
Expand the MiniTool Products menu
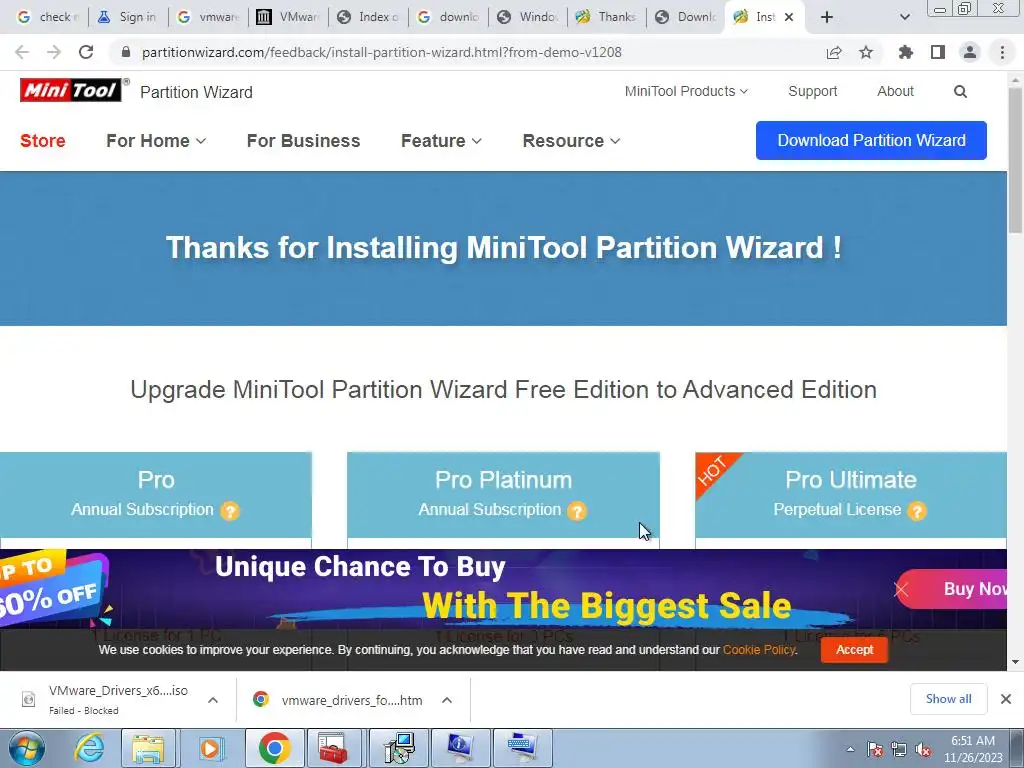click(686, 91)
